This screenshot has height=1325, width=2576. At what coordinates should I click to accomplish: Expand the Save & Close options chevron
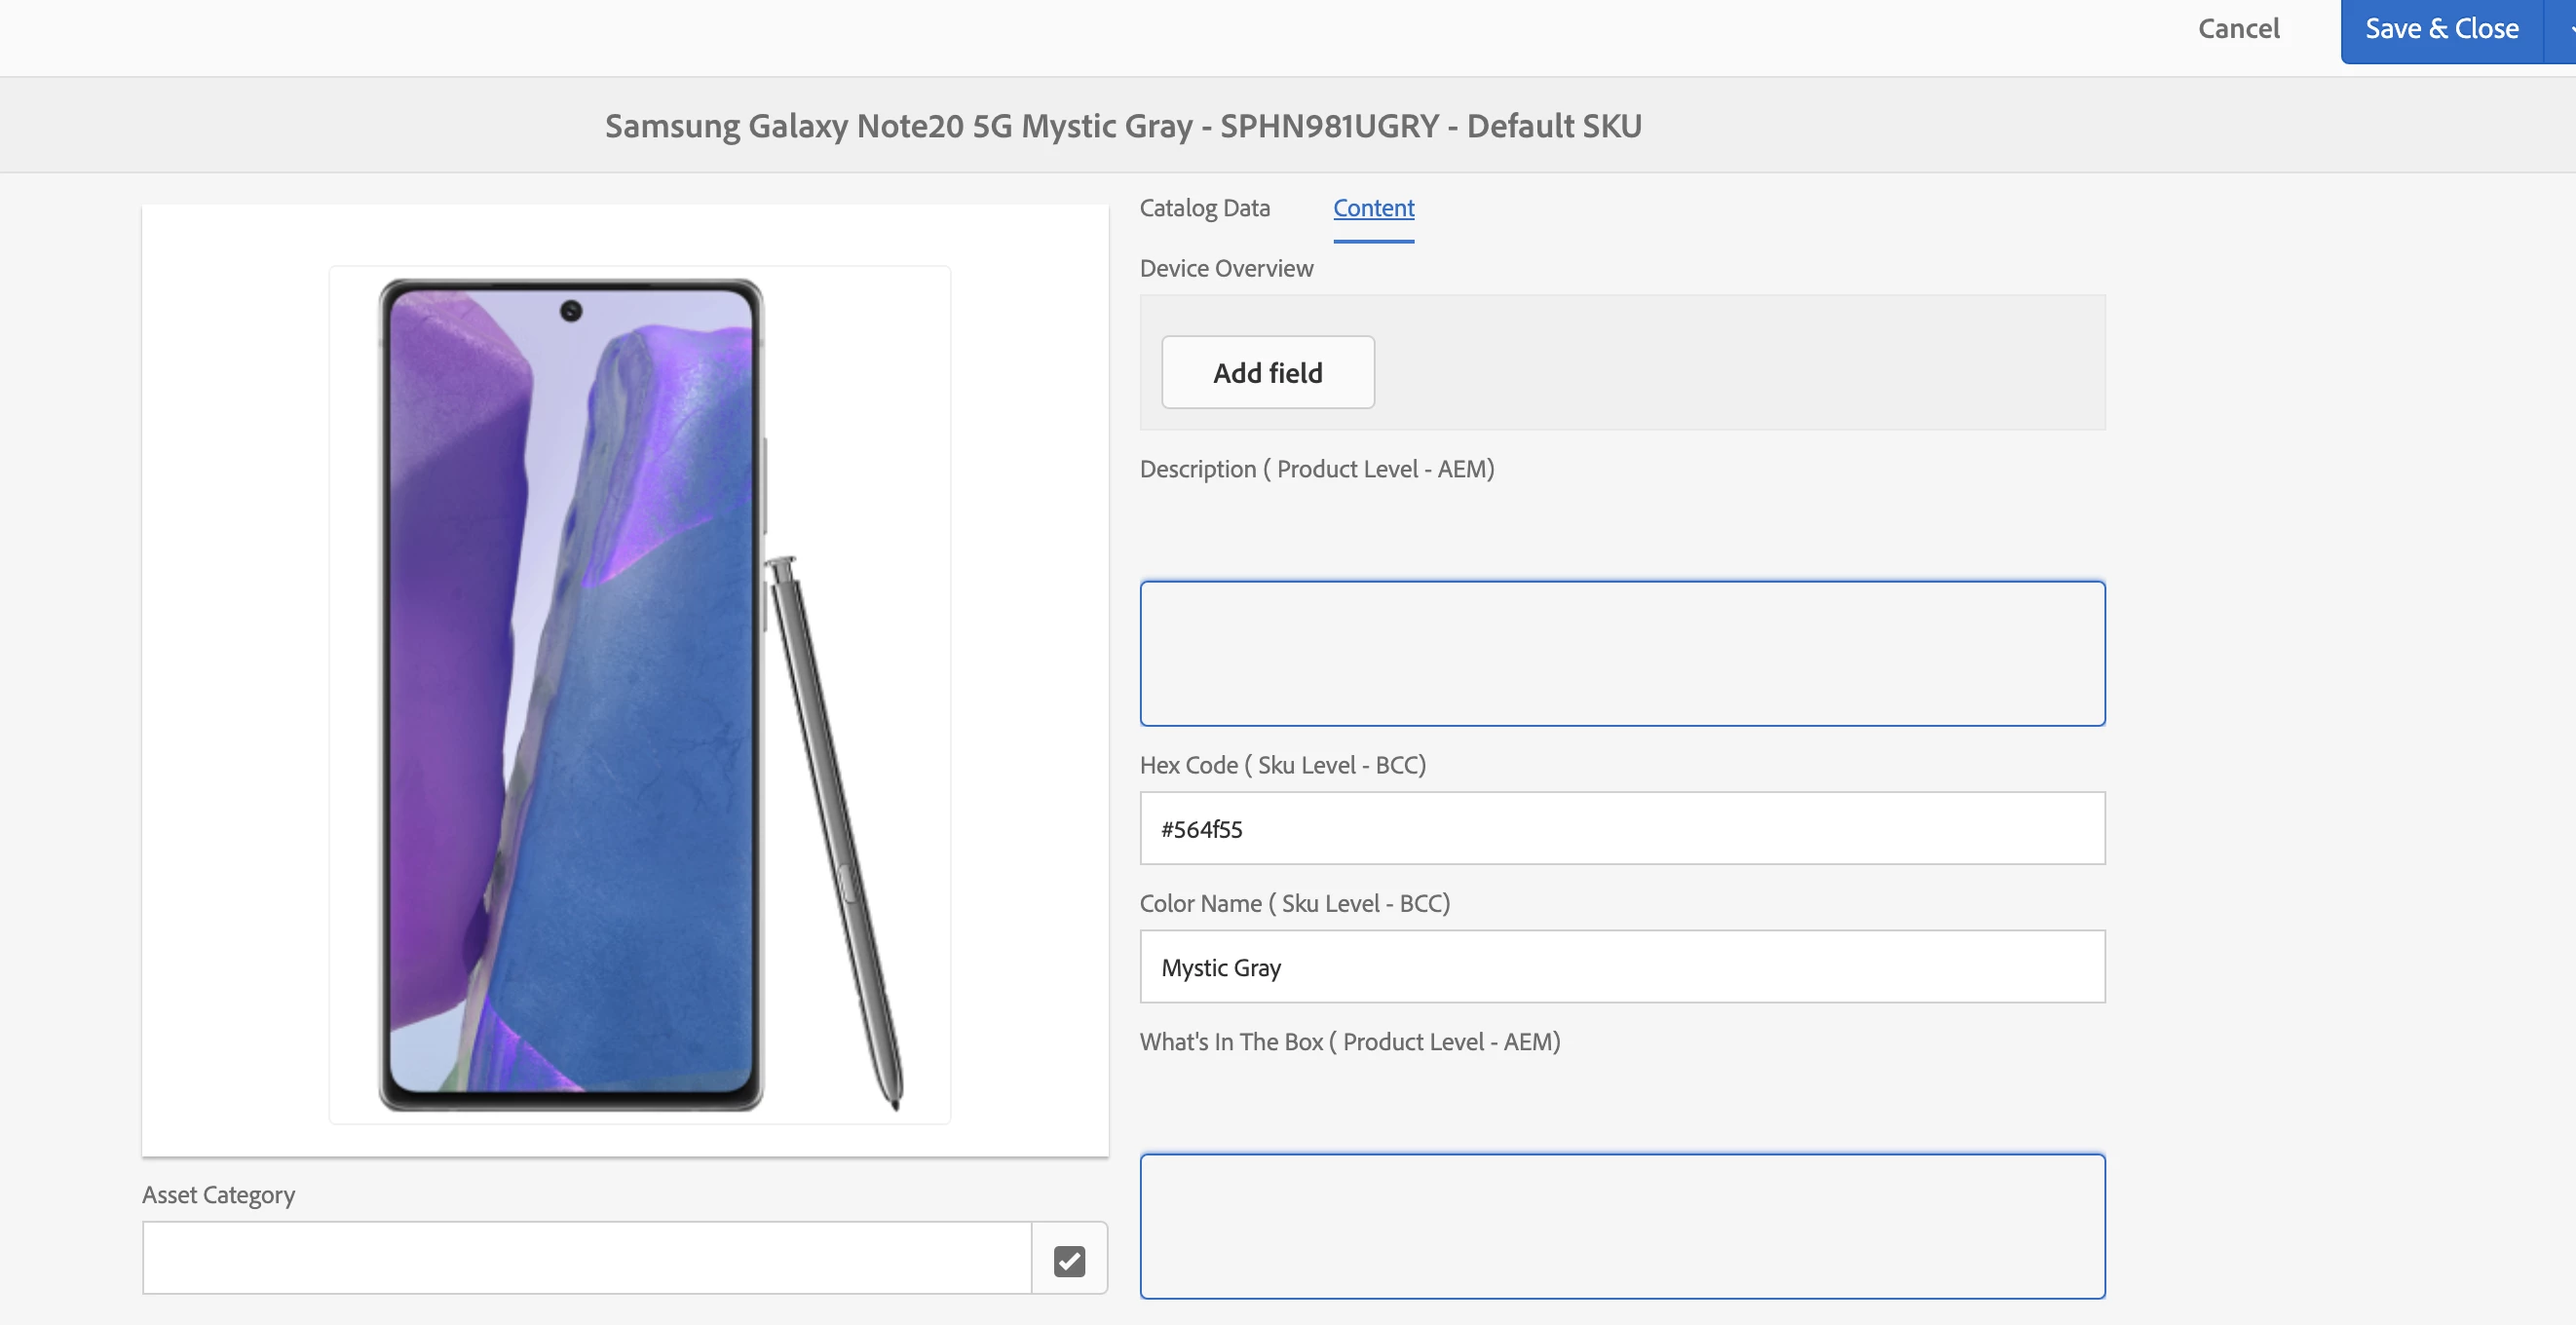click(2562, 30)
